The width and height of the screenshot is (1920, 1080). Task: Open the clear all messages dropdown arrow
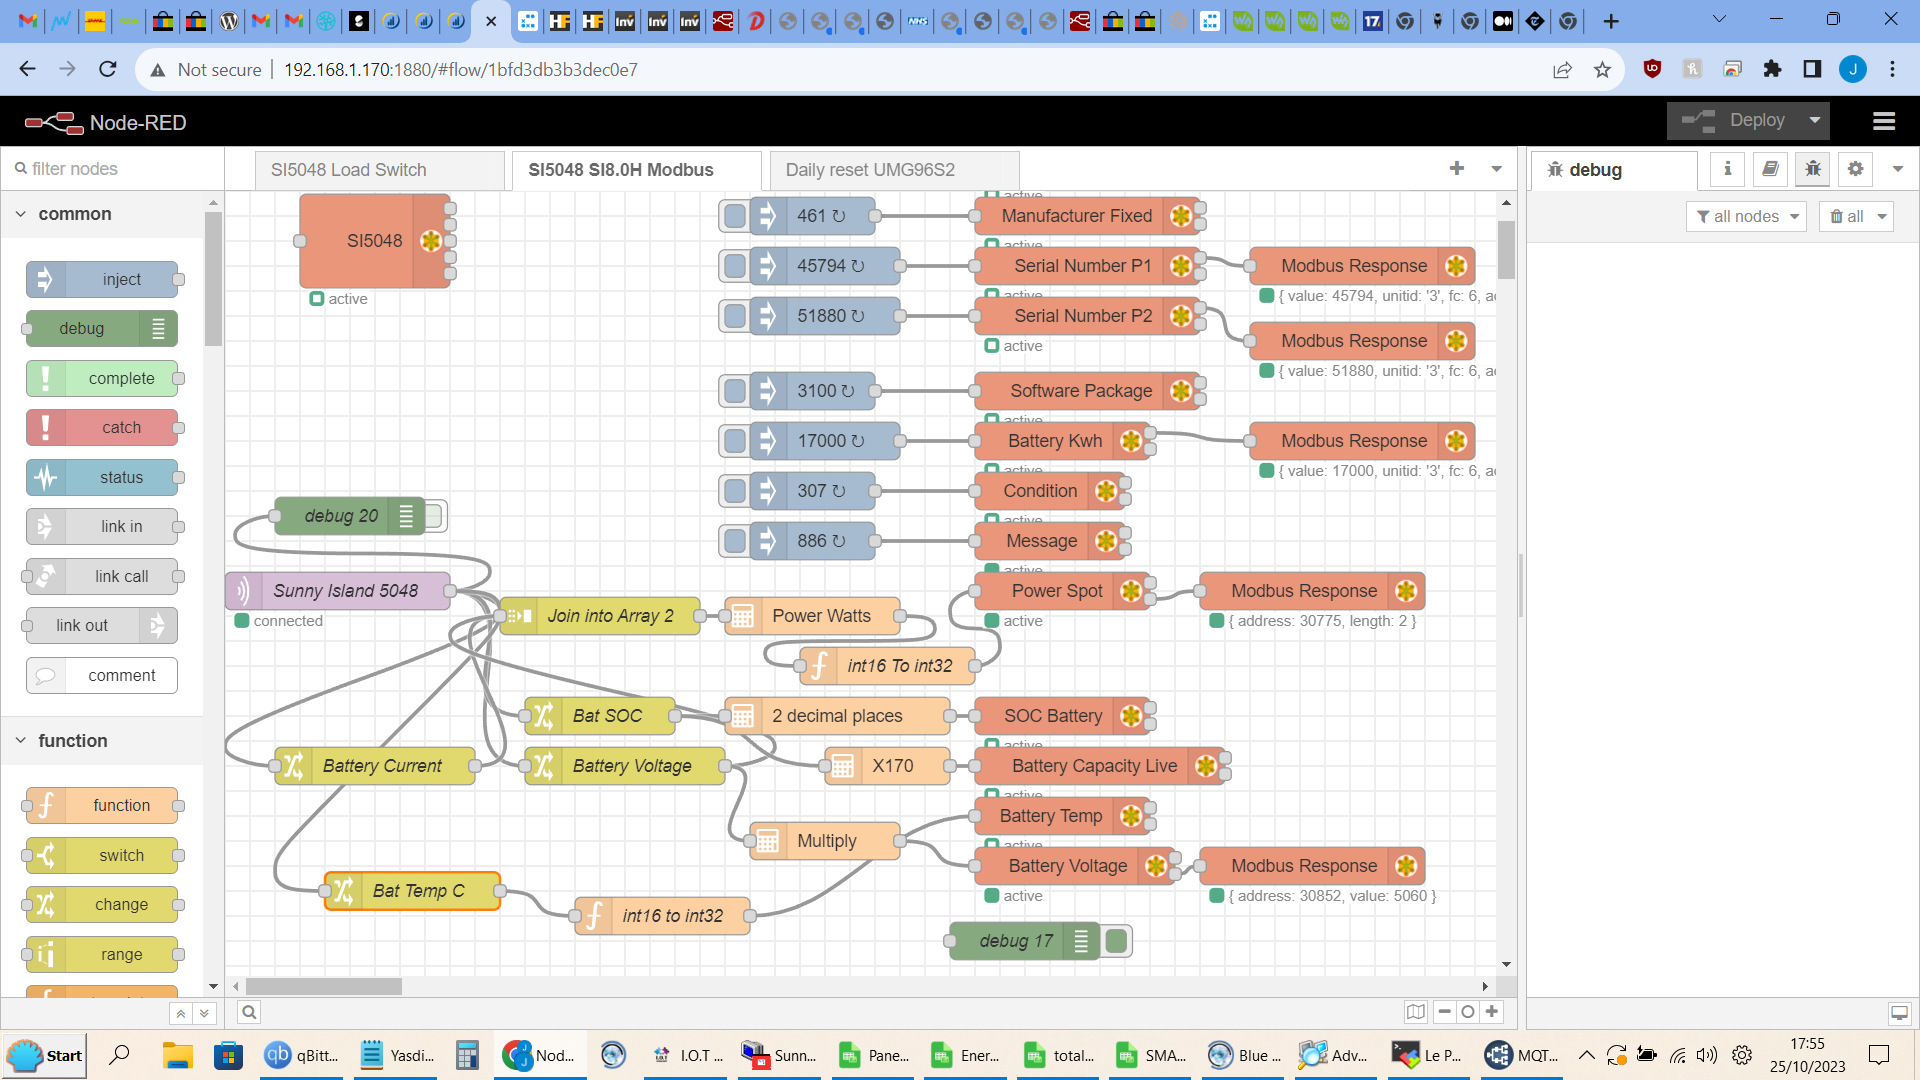(1882, 216)
